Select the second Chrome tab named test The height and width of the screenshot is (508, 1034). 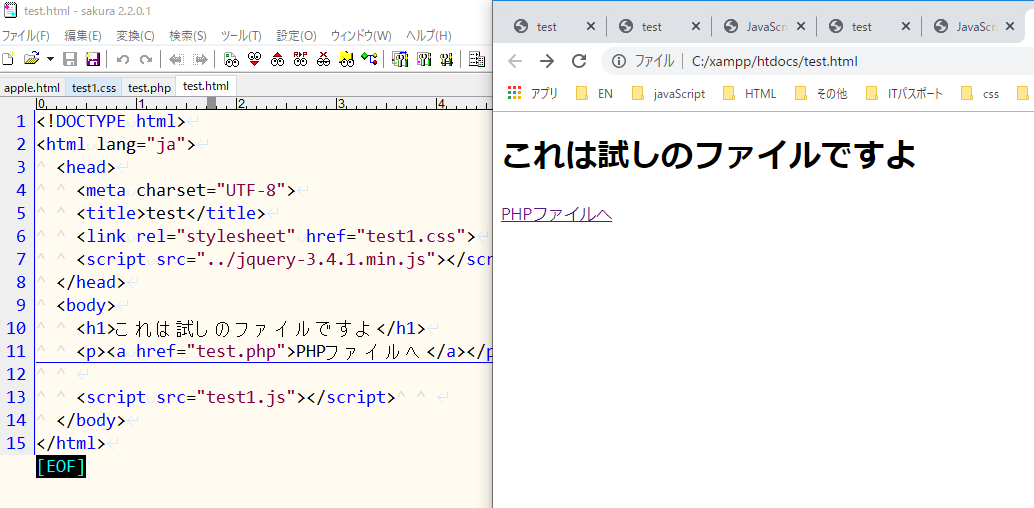(x=652, y=26)
